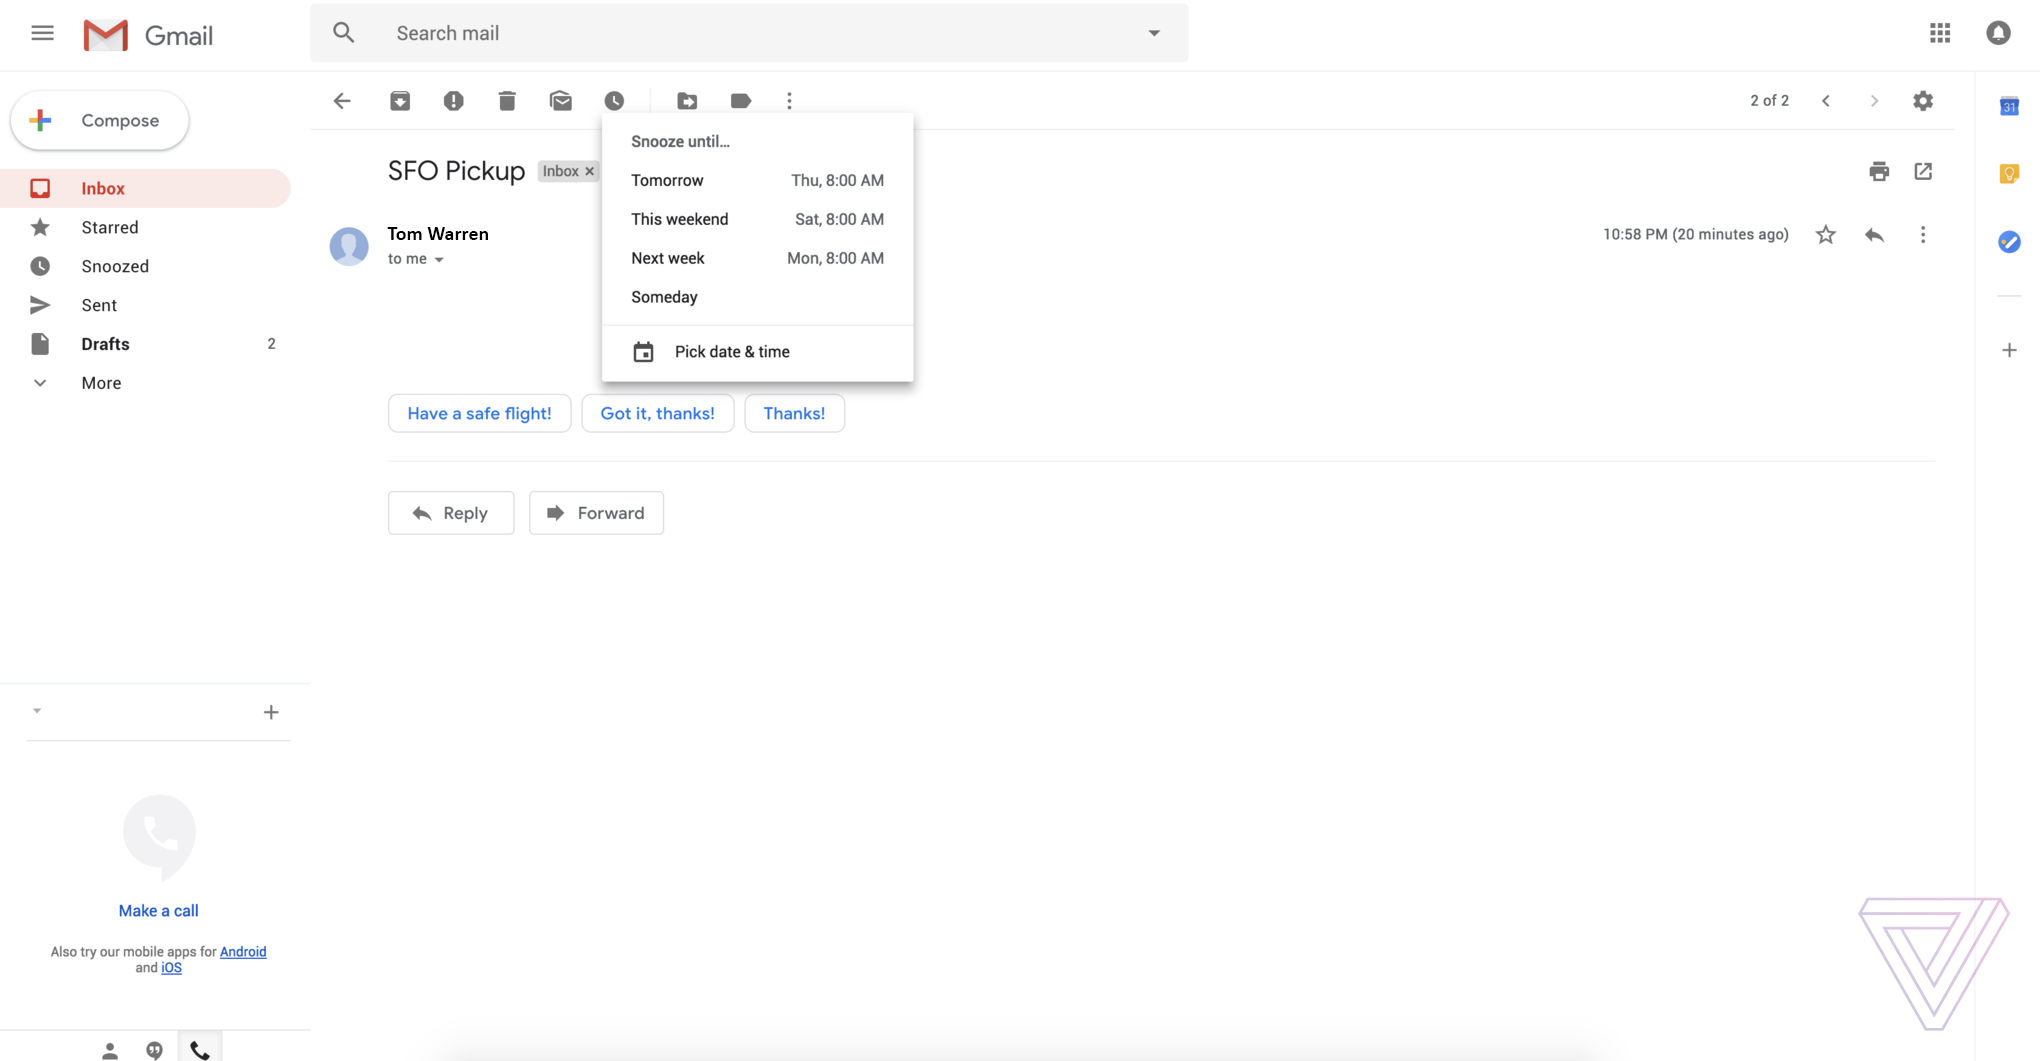Delete the email with the trash icon
The image size is (2040, 1061).
point(507,100)
